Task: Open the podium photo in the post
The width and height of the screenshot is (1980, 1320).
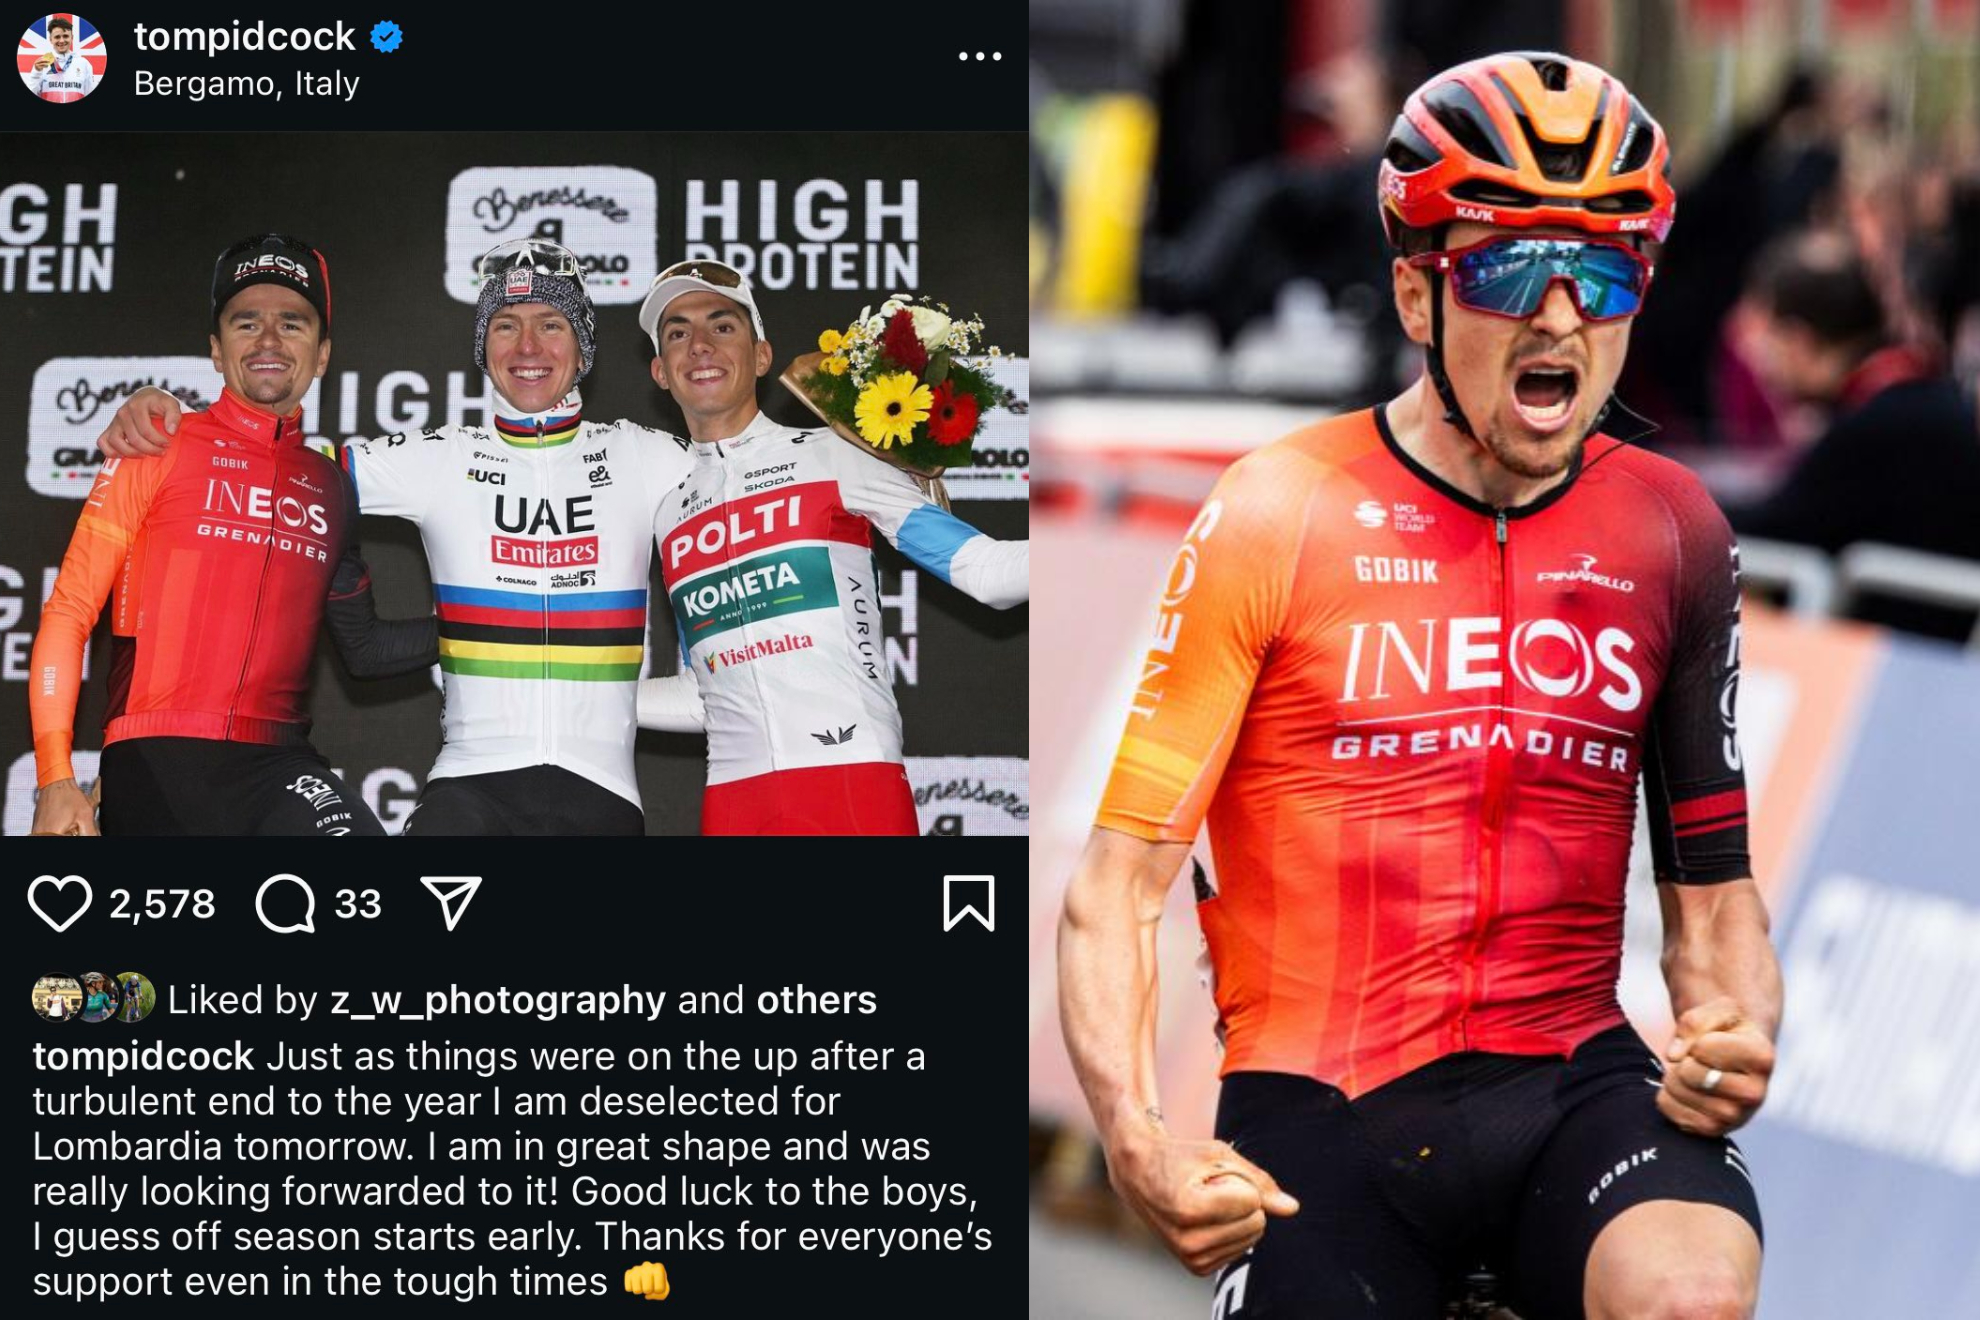Action: (514, 484)
